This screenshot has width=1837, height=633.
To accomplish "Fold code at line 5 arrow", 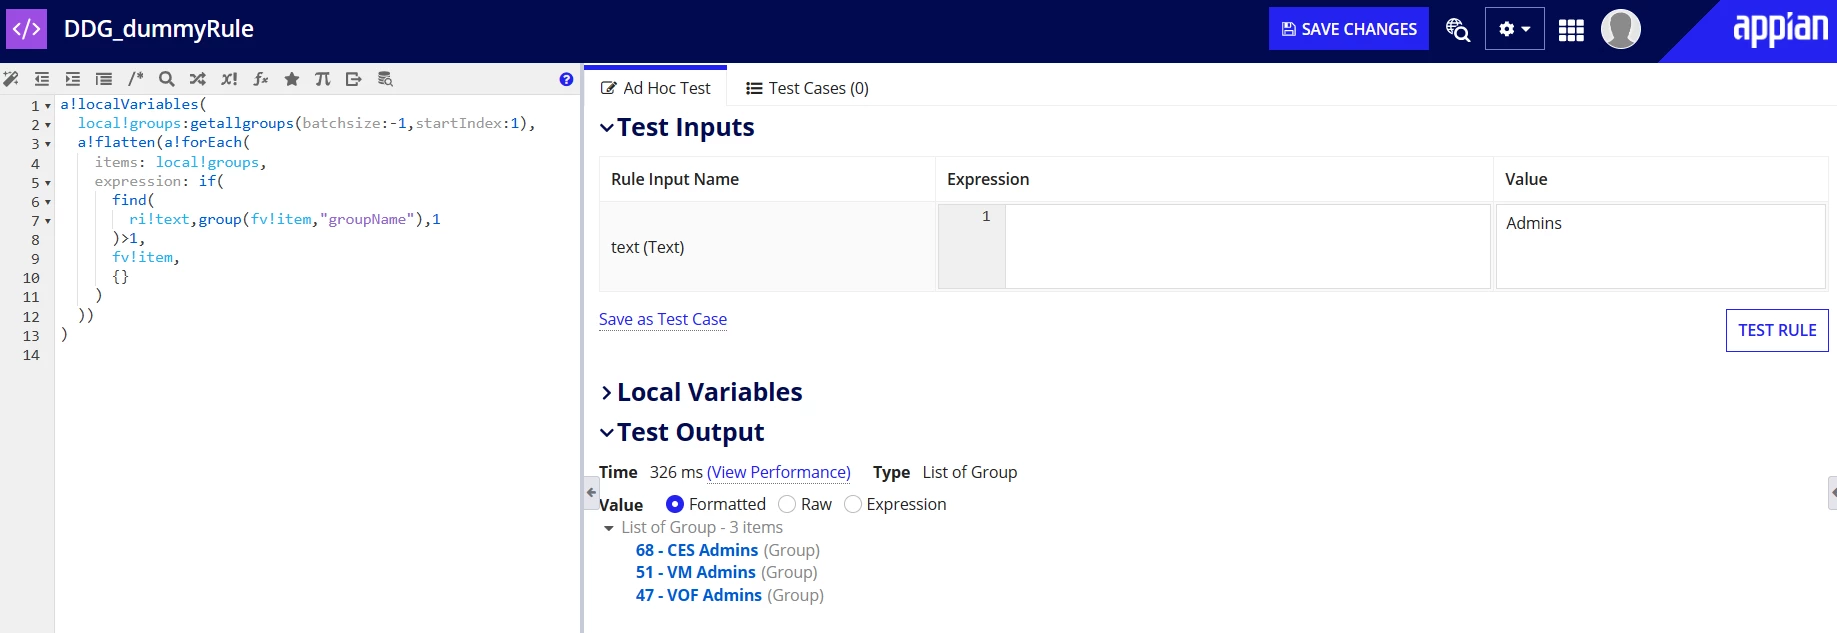I will (x=47, y=183).
